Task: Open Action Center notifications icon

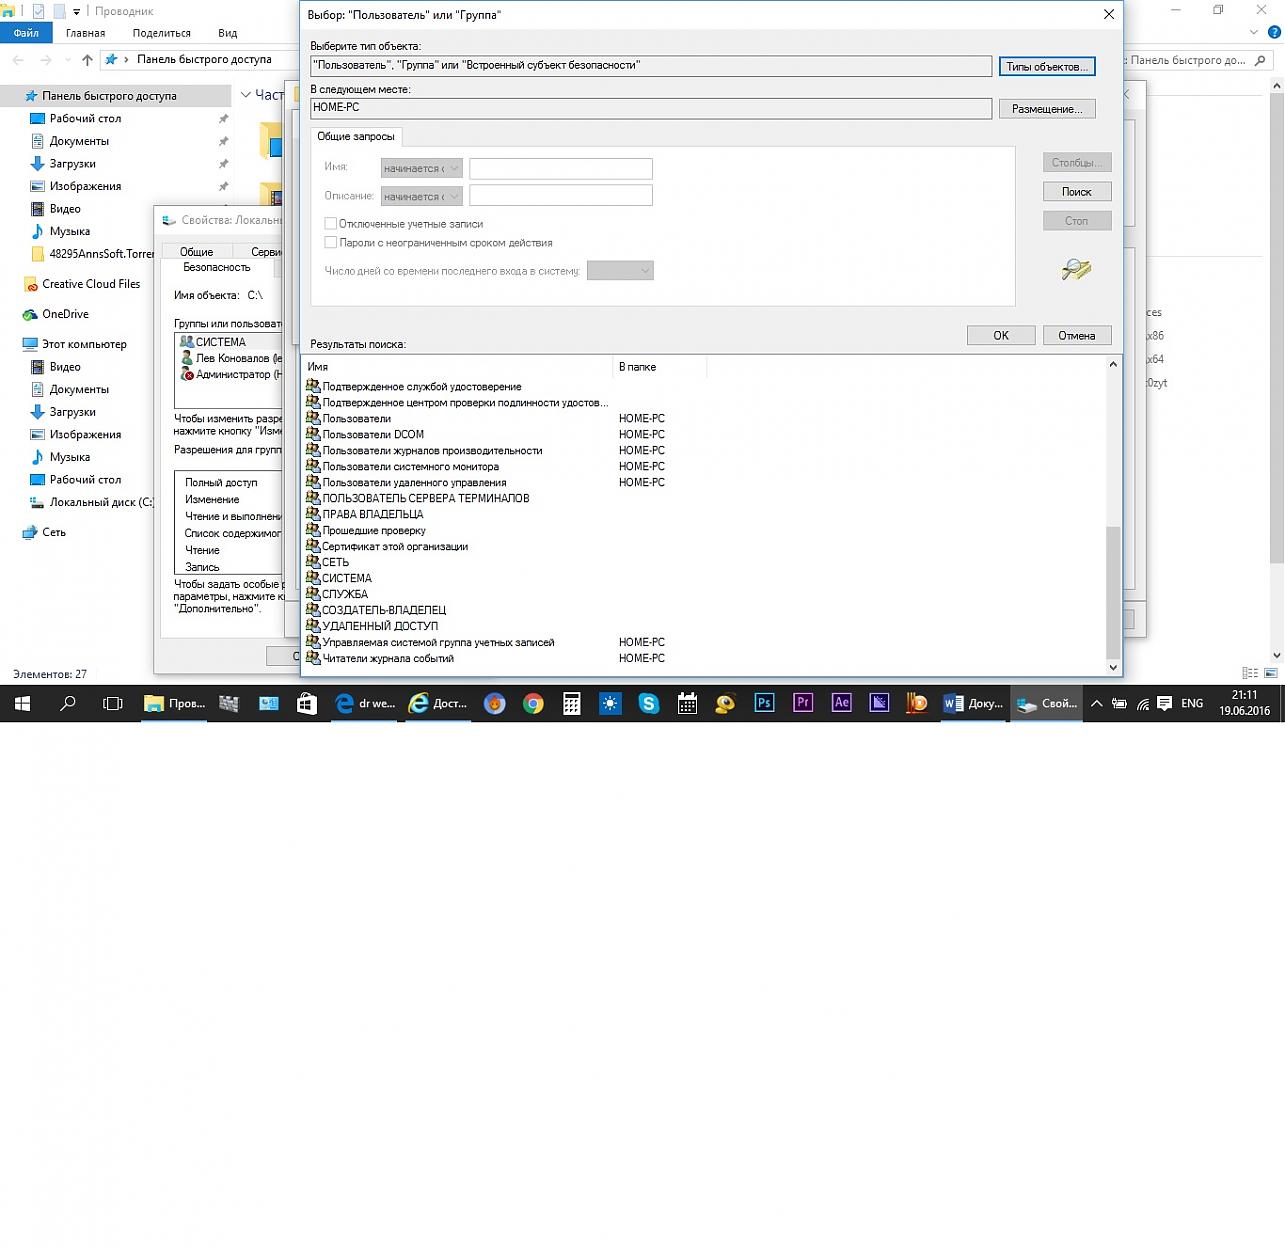Action: 1164,703
